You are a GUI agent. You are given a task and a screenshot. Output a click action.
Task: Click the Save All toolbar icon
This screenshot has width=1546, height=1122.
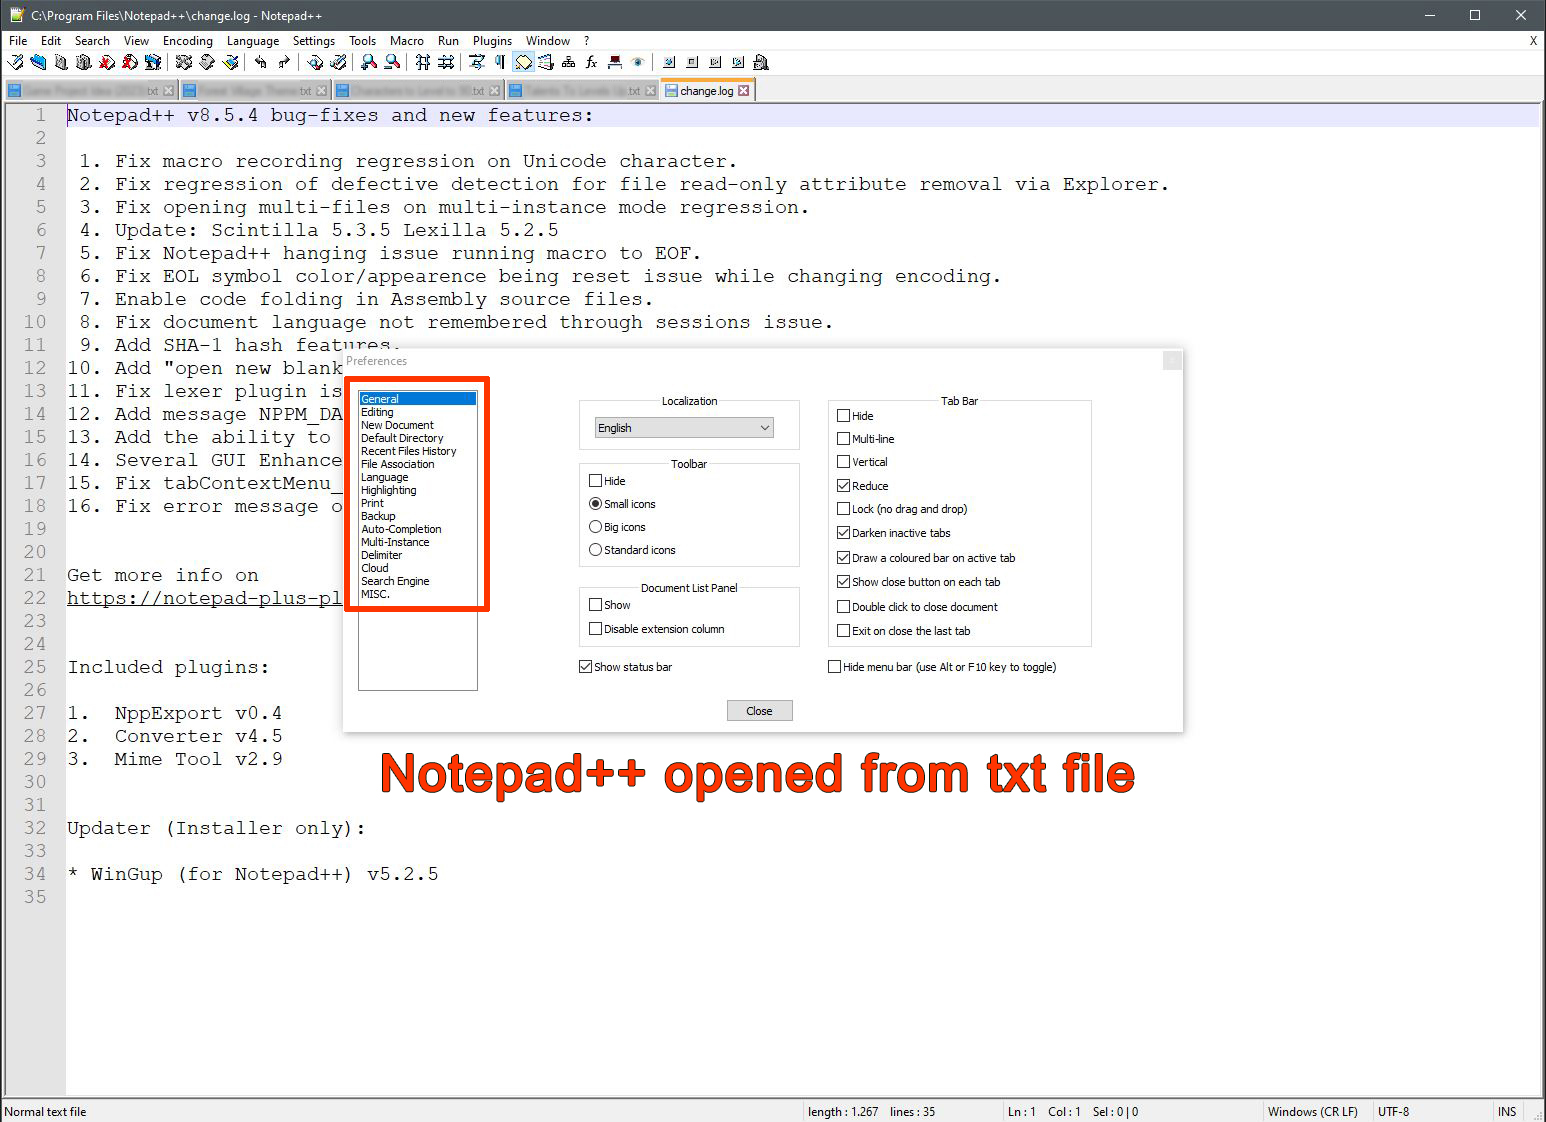pyautogui.click(x=84, y=62)
